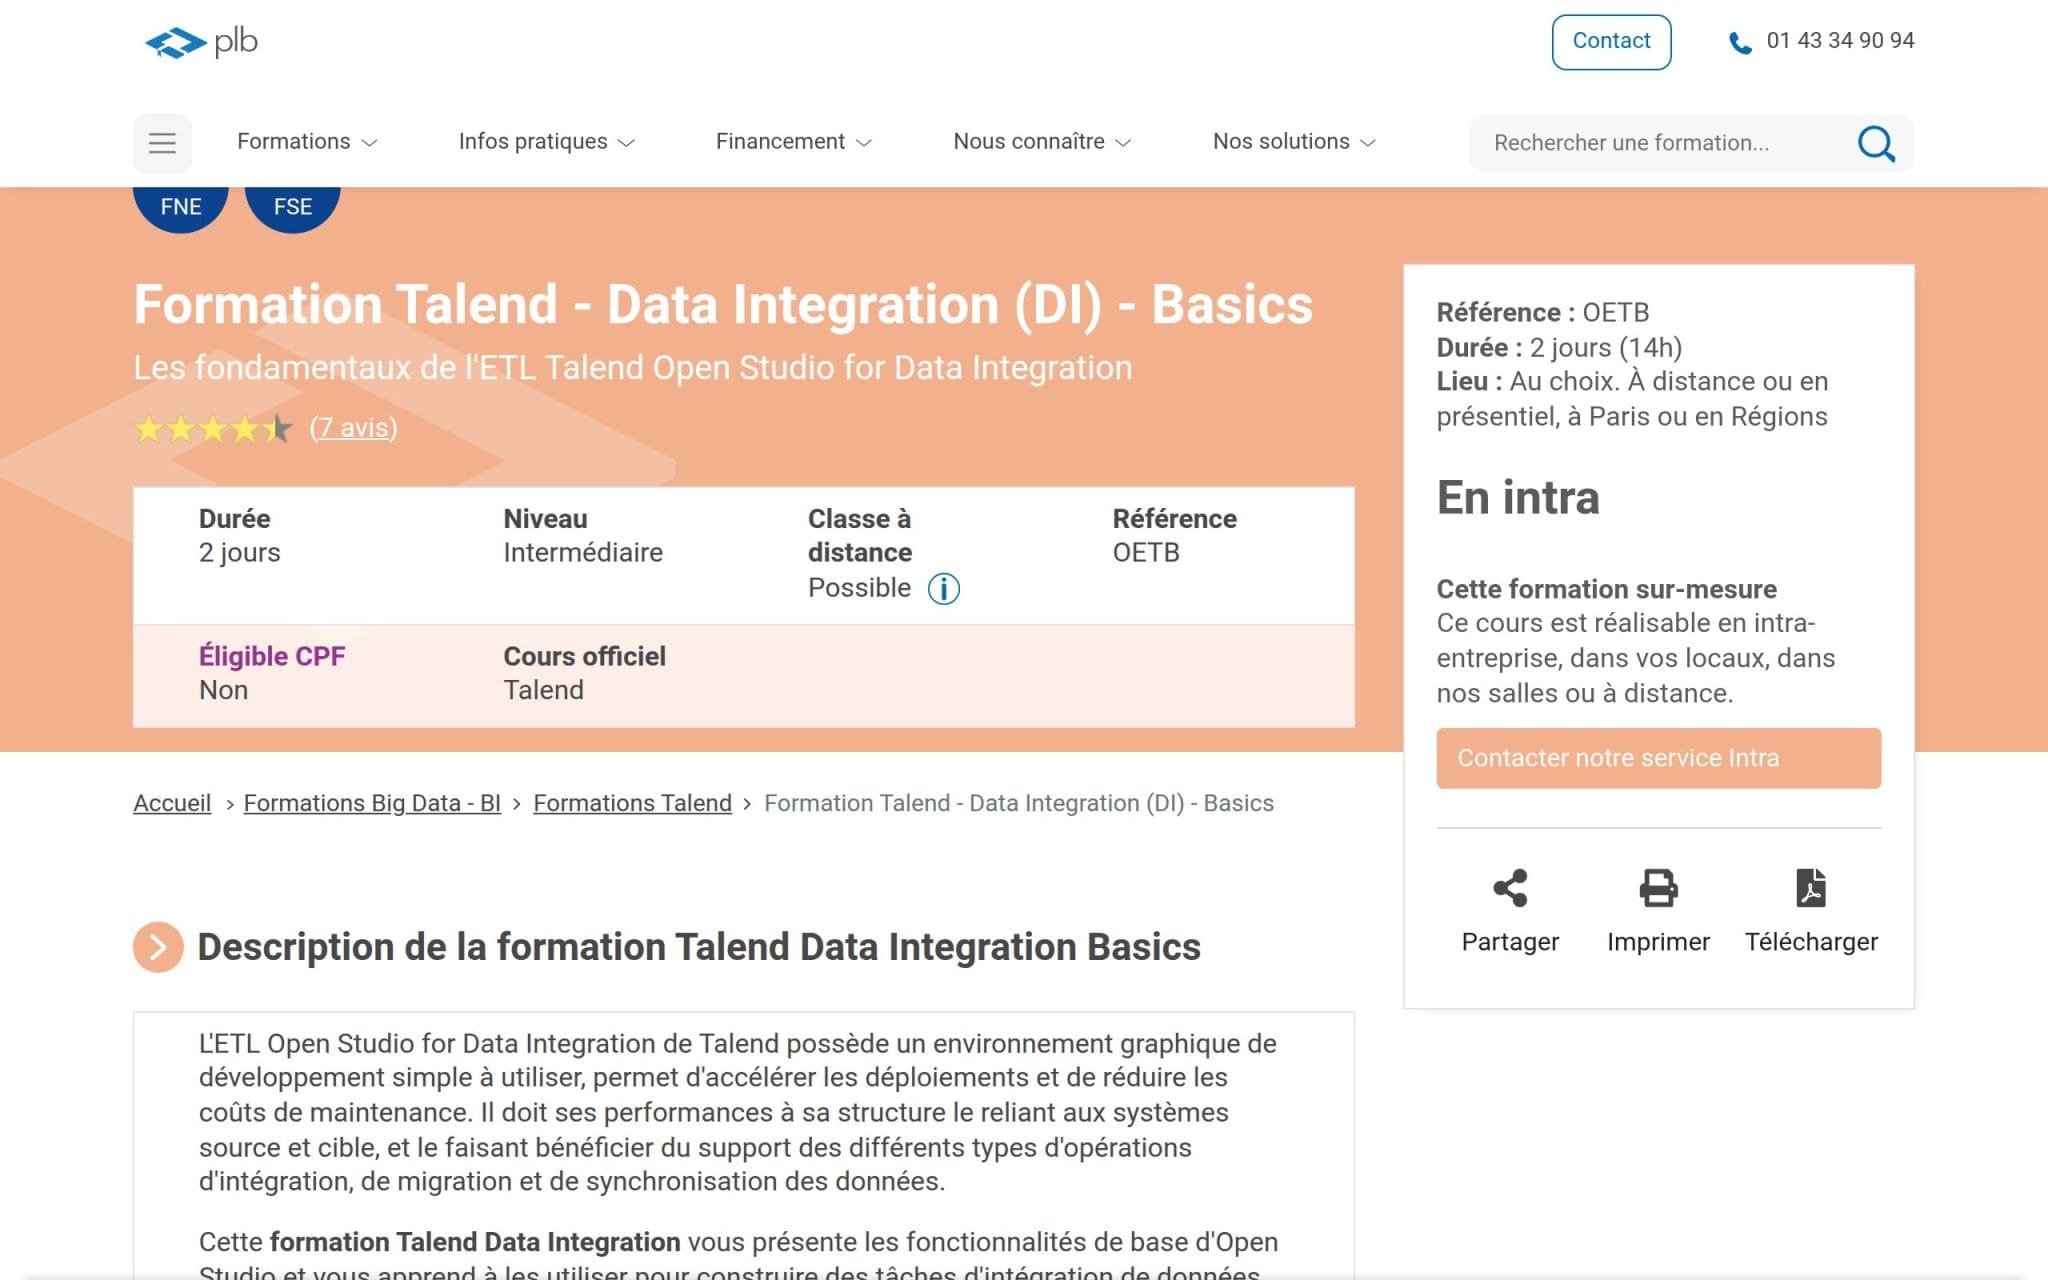
Task: Click the info icon beside Possible
Action: (x=943, y=589)
